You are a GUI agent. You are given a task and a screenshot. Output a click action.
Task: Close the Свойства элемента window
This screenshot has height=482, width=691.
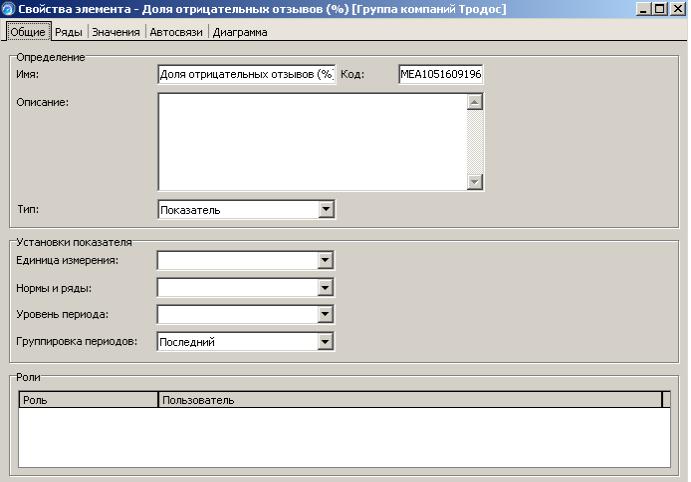coord(678,9)
